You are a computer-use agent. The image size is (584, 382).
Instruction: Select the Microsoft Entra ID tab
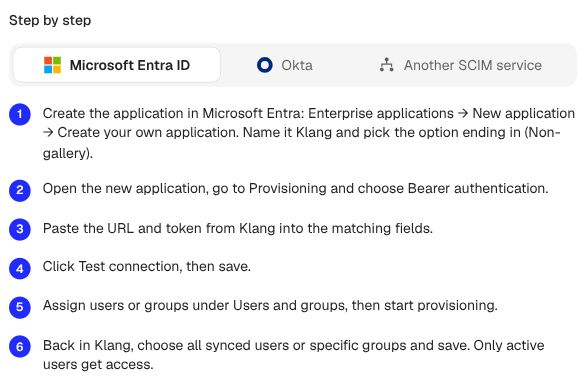click(x=117, y=65)
